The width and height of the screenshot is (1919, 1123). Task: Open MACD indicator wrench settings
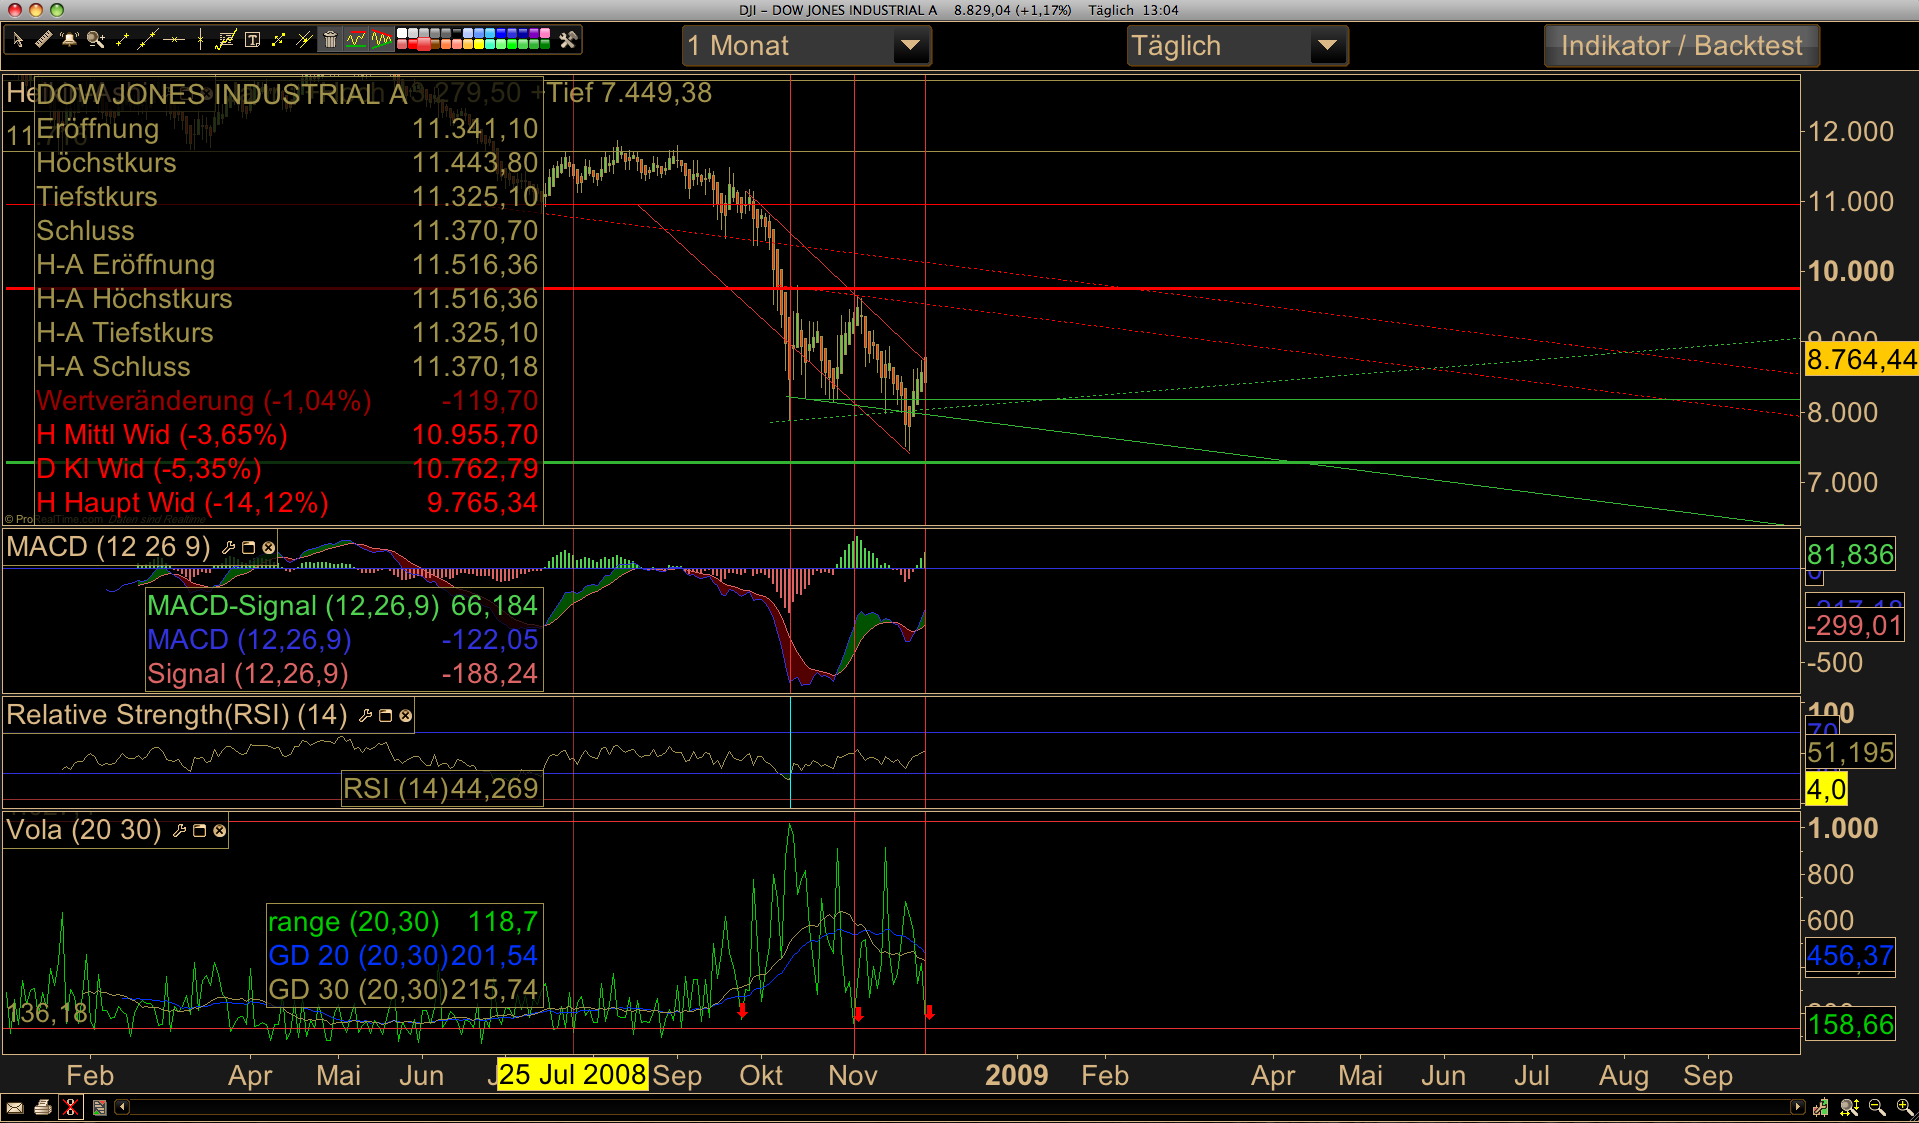(x=228, y=547)
